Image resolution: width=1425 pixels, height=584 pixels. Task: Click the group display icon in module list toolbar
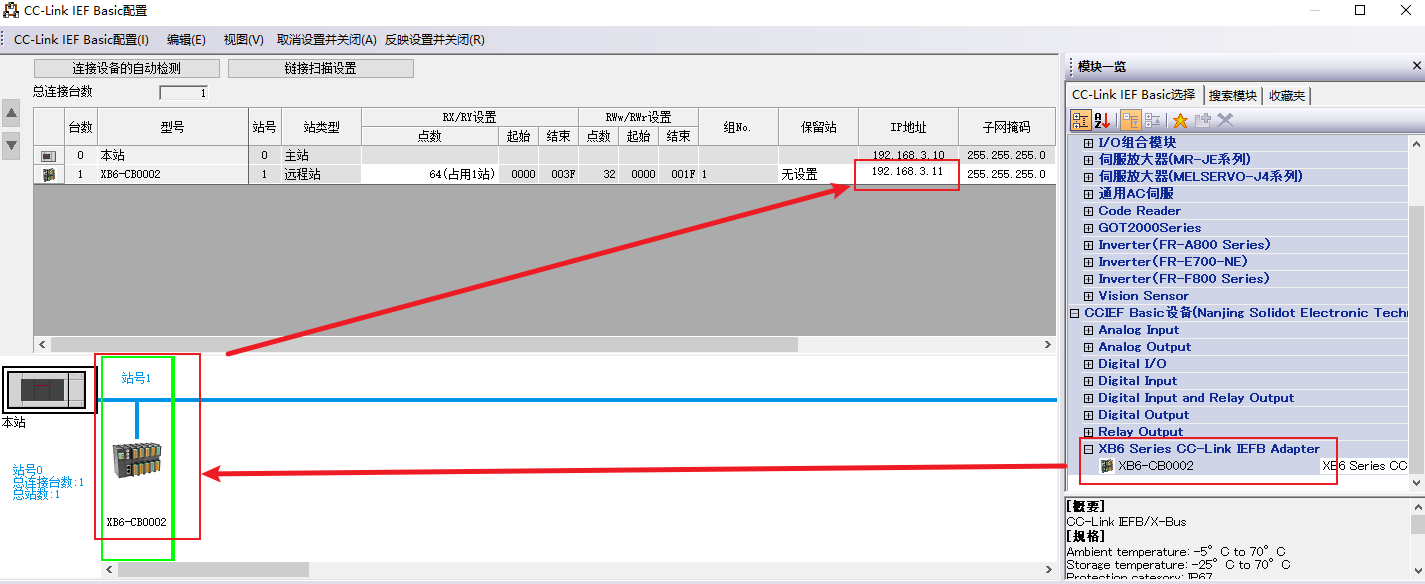1080,119
